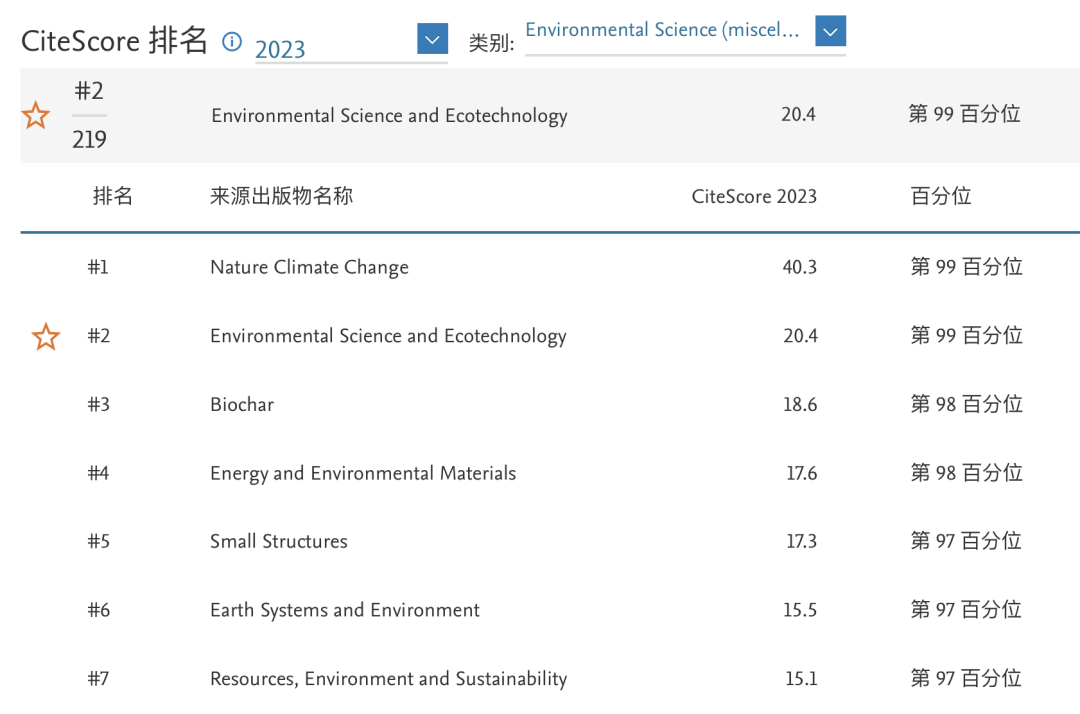Screen dimensions: 1080x714
Task: Favorite the Nature Climate Change journal row
Action: 45,267
